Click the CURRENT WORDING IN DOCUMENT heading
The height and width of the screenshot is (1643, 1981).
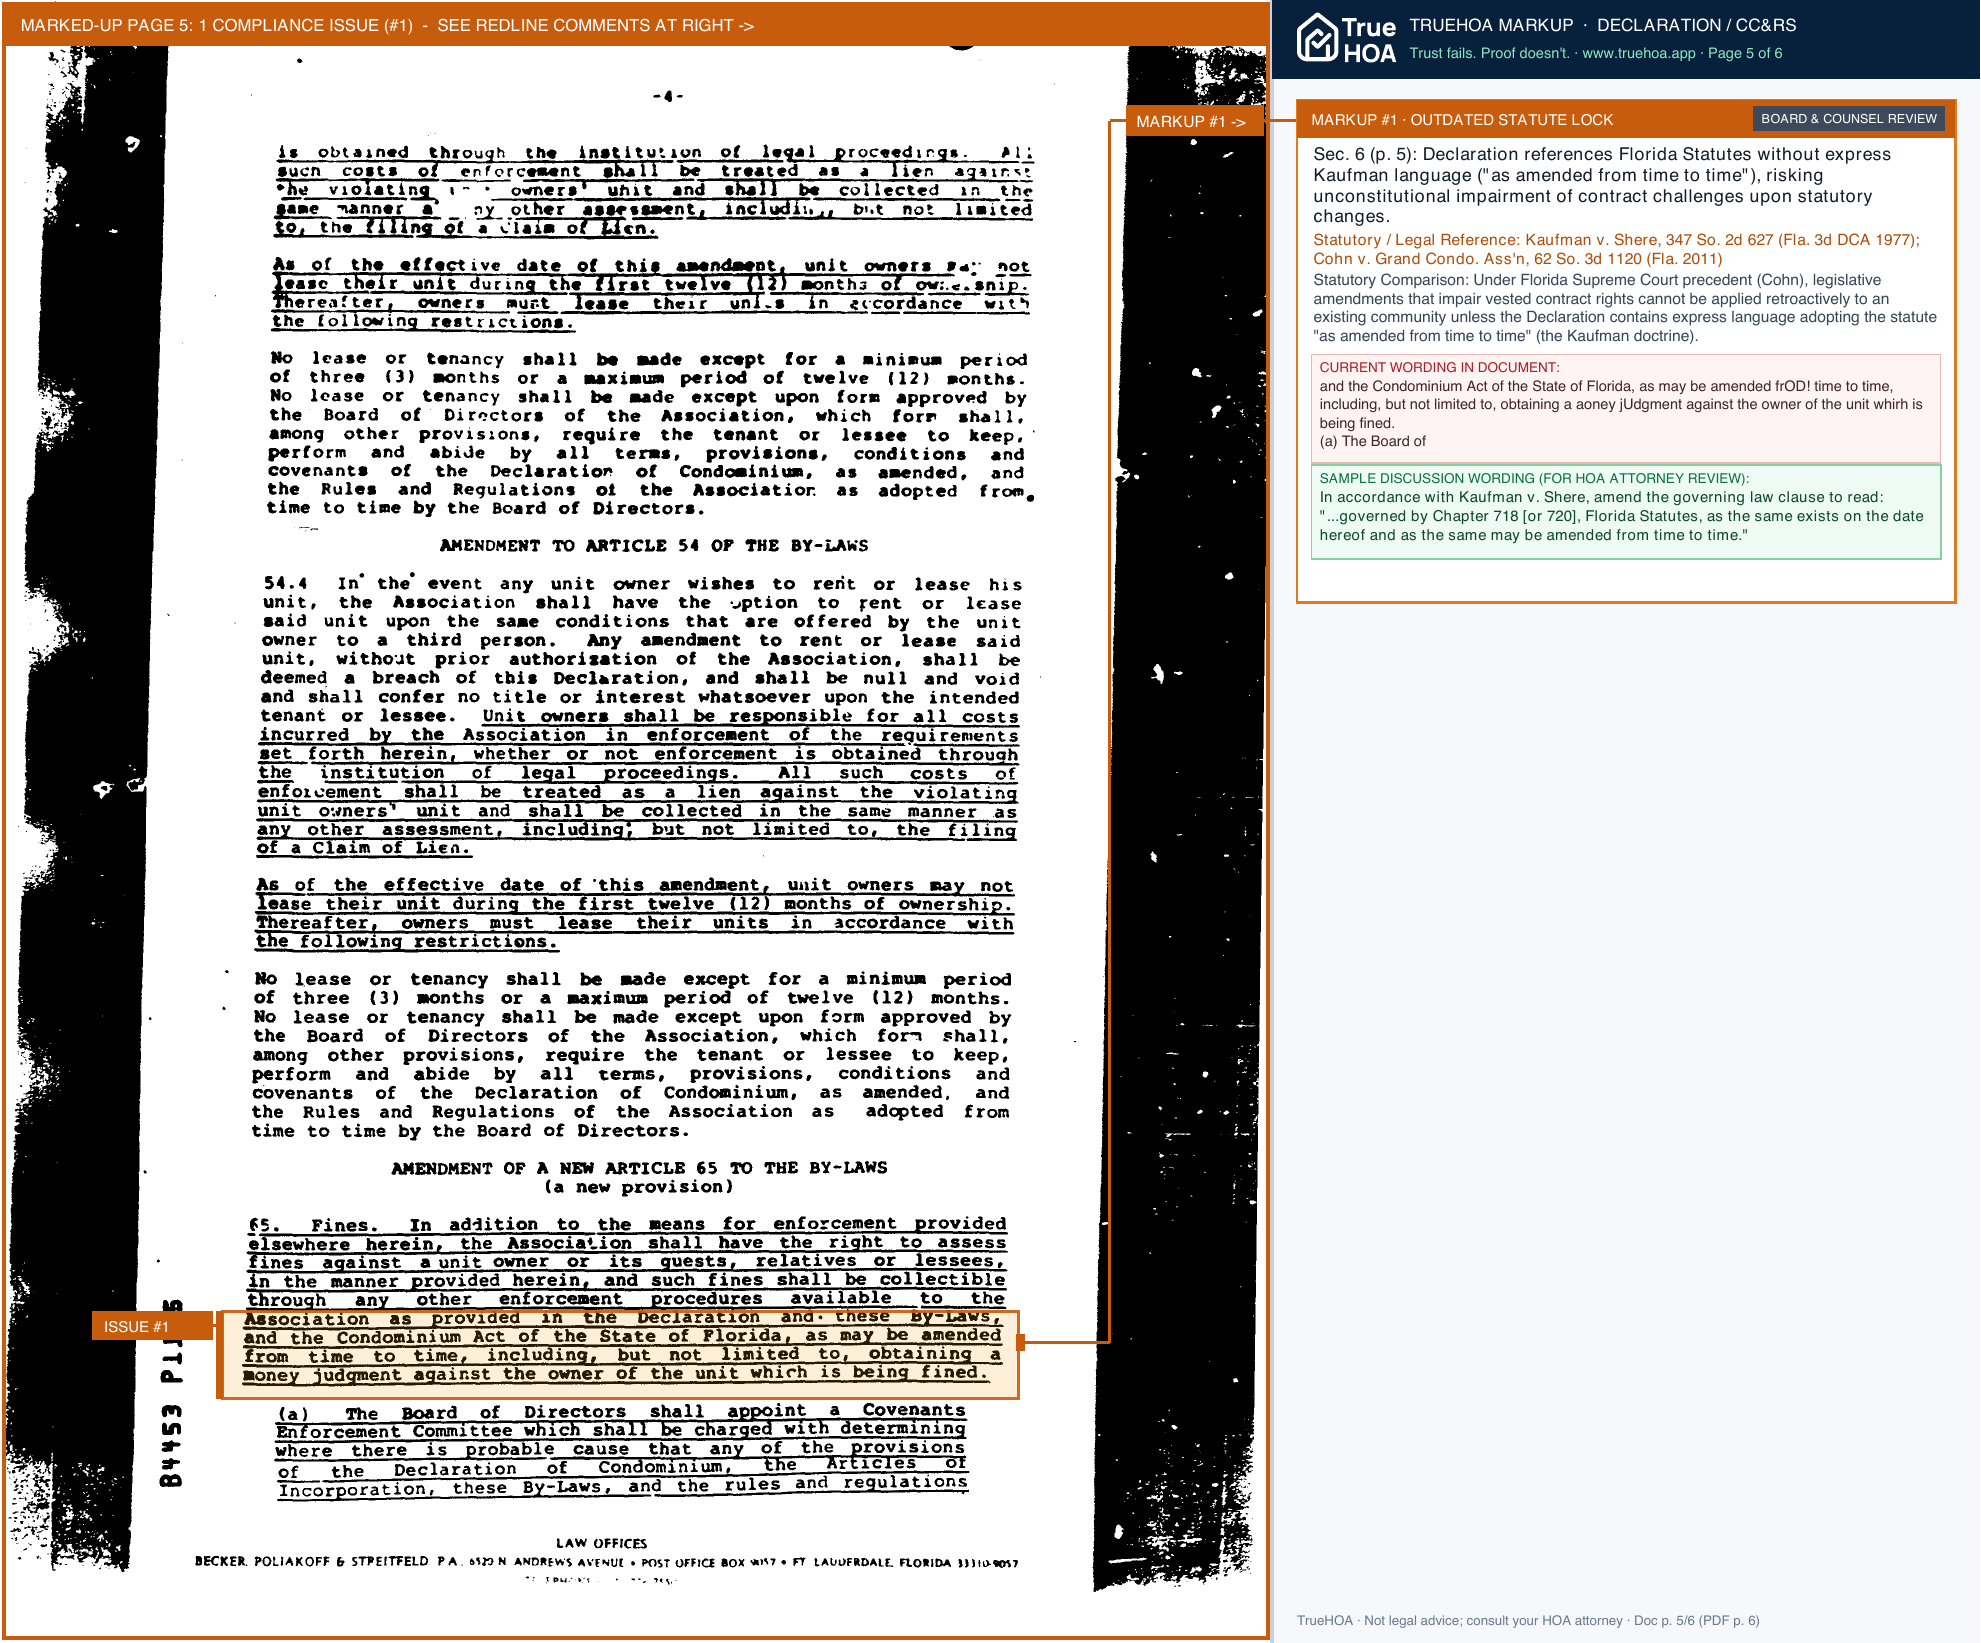pos(1439,368)
